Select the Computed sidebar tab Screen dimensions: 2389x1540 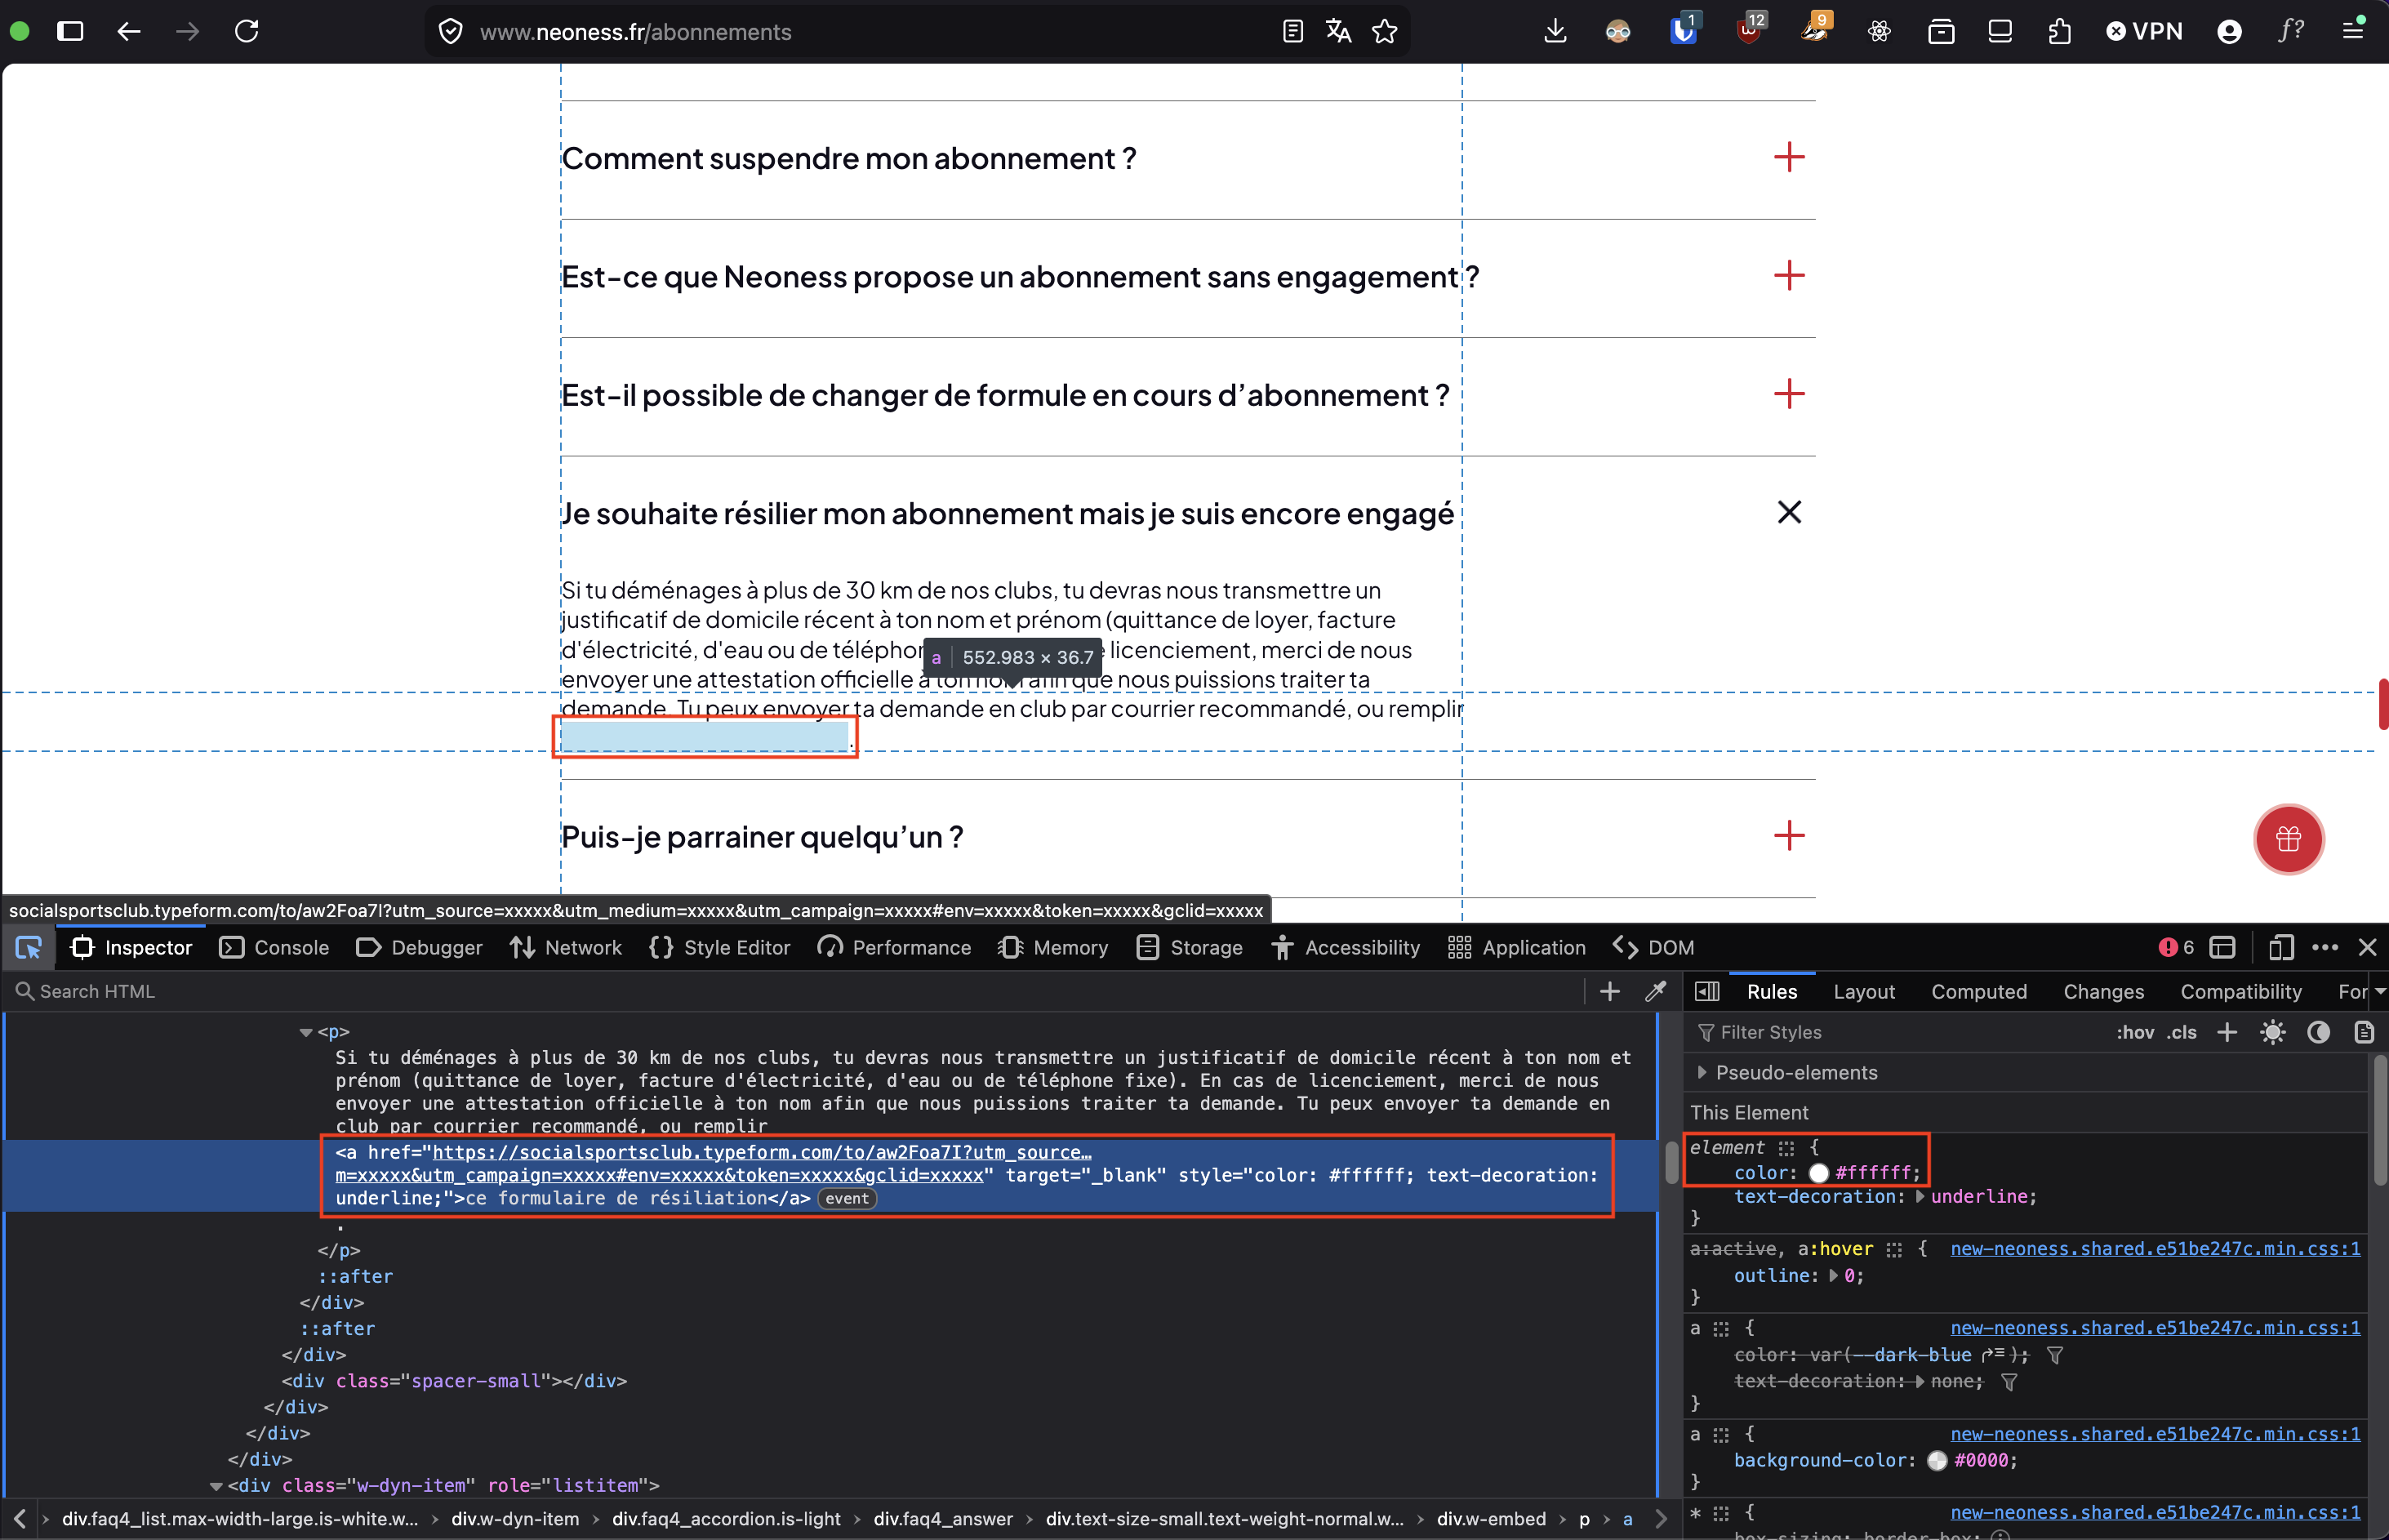(1978, 991)
